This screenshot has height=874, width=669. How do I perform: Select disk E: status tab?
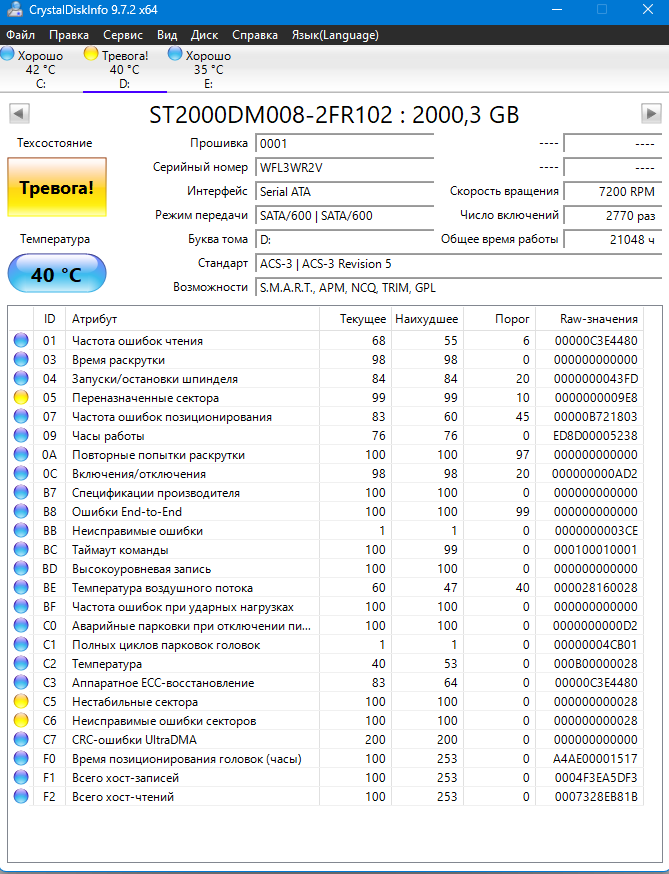pos(208,69)
